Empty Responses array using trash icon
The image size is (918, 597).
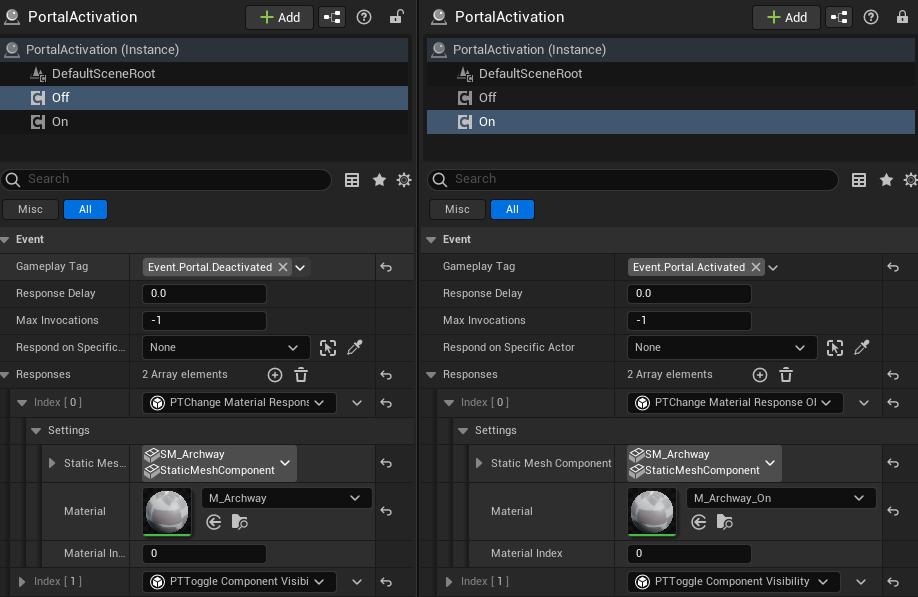pyautogui.click(x=301, y=374)
